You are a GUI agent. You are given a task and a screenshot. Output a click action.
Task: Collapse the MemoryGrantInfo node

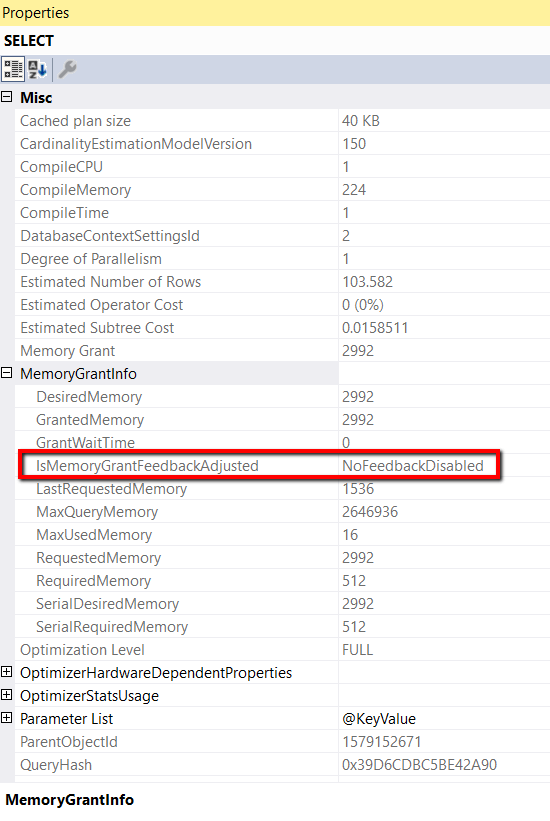[7, 373]
